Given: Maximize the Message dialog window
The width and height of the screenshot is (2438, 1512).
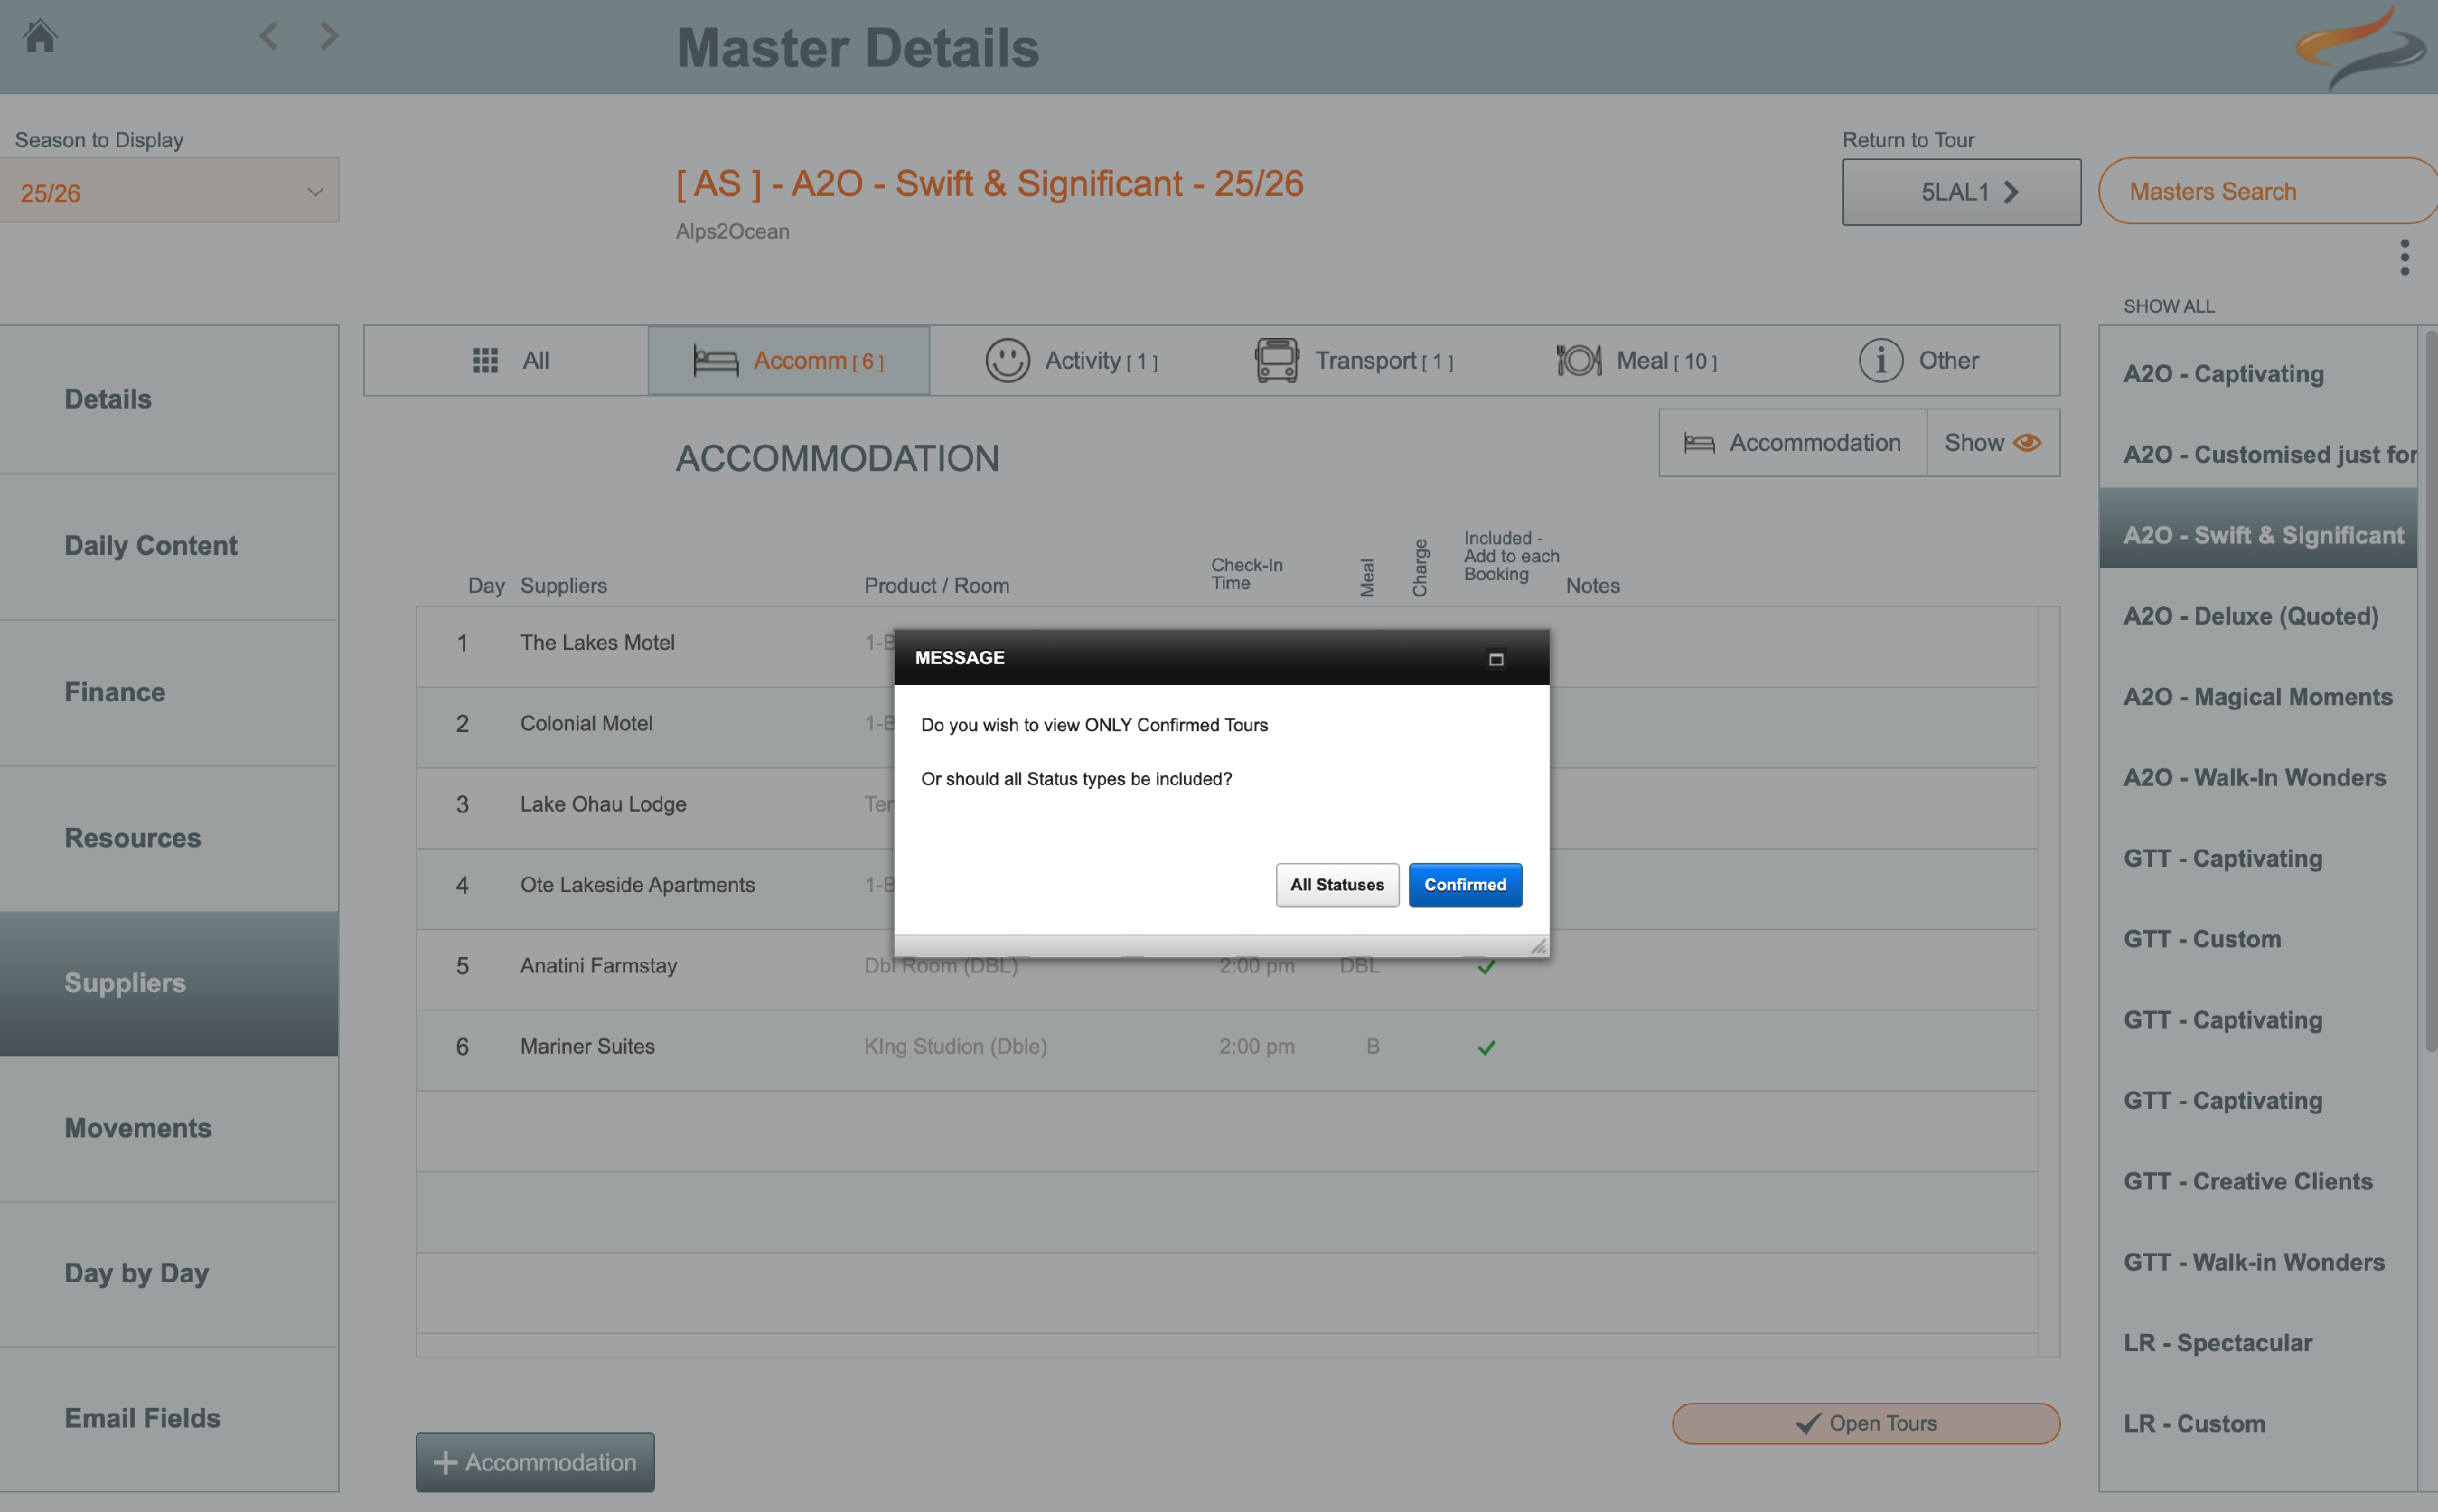Looking at the screenshot, I should (1496, 659).
